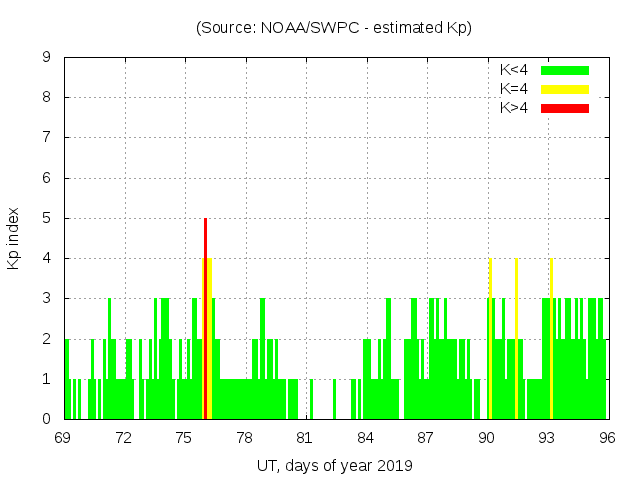Image resolution: width=640 pixels, height=480 pixels.
Task: Select the yellow bar just after day 90
Action: 490,340
